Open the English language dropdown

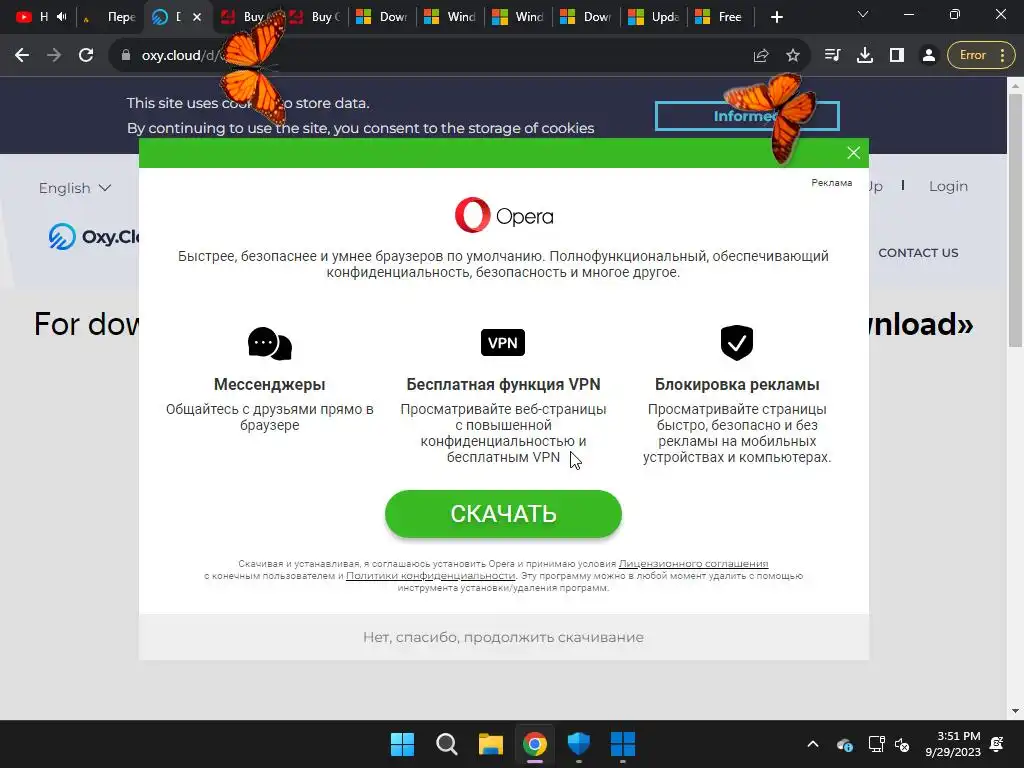74,188
